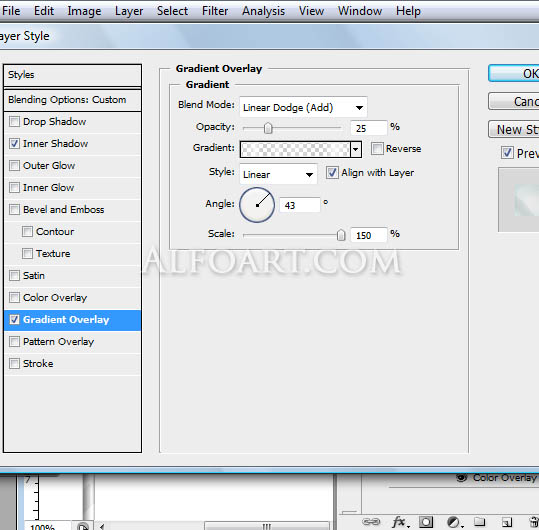Open the gradient Style dropdown
The height and width of the screenshot is (530, 539).
(278, 174)
